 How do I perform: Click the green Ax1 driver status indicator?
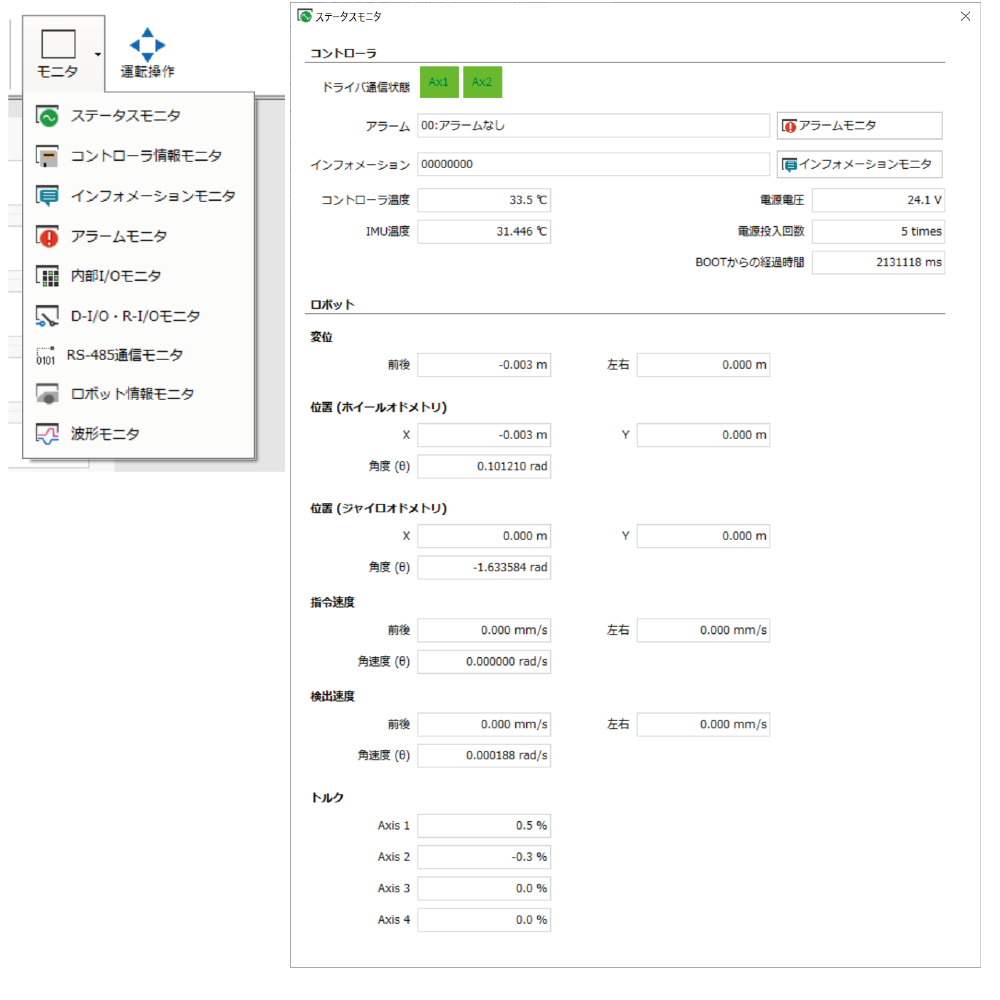pos(438,83)
